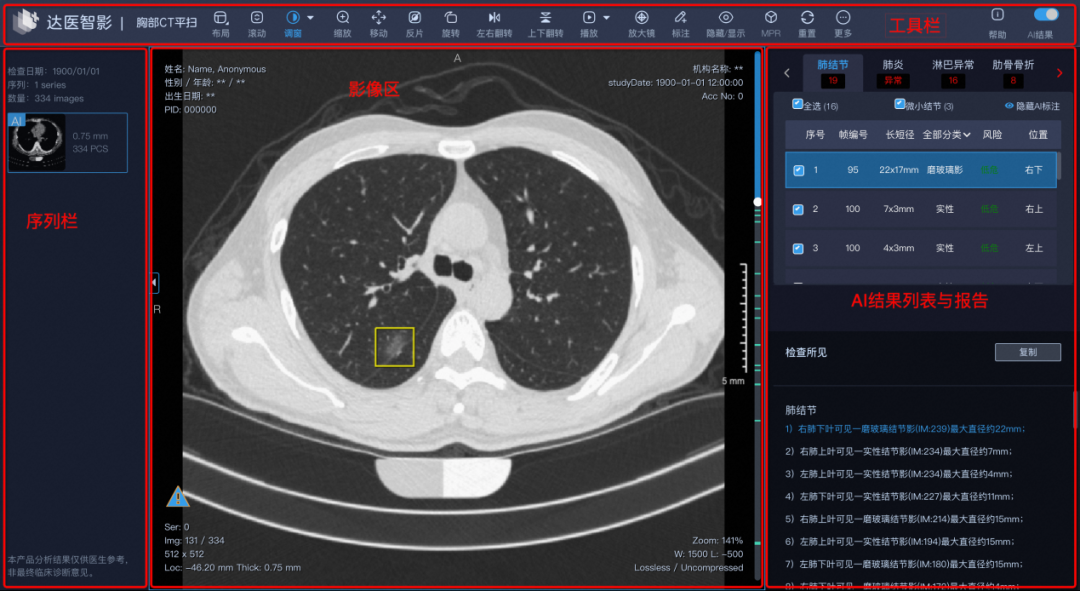Expand the 调窗 dropdown arrow
This screenshot has height=591, width=1080.
pos(310,18)
